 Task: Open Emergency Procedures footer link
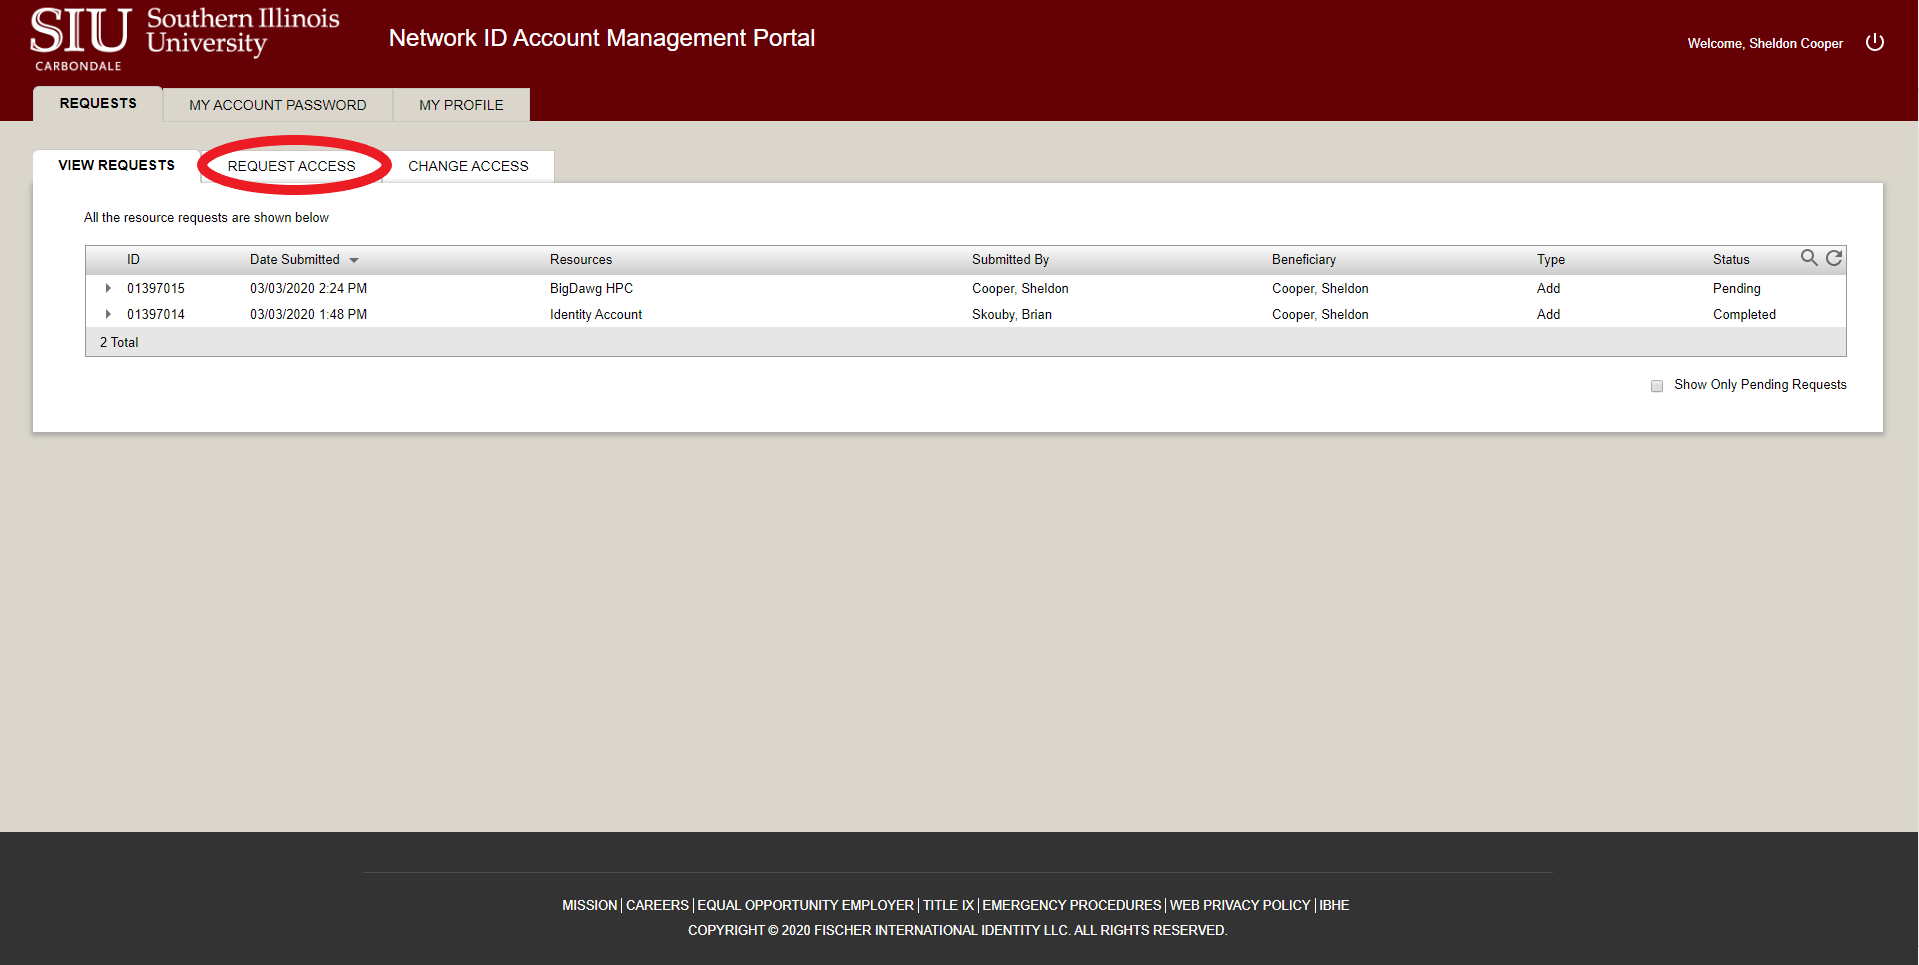[1071, 905]
